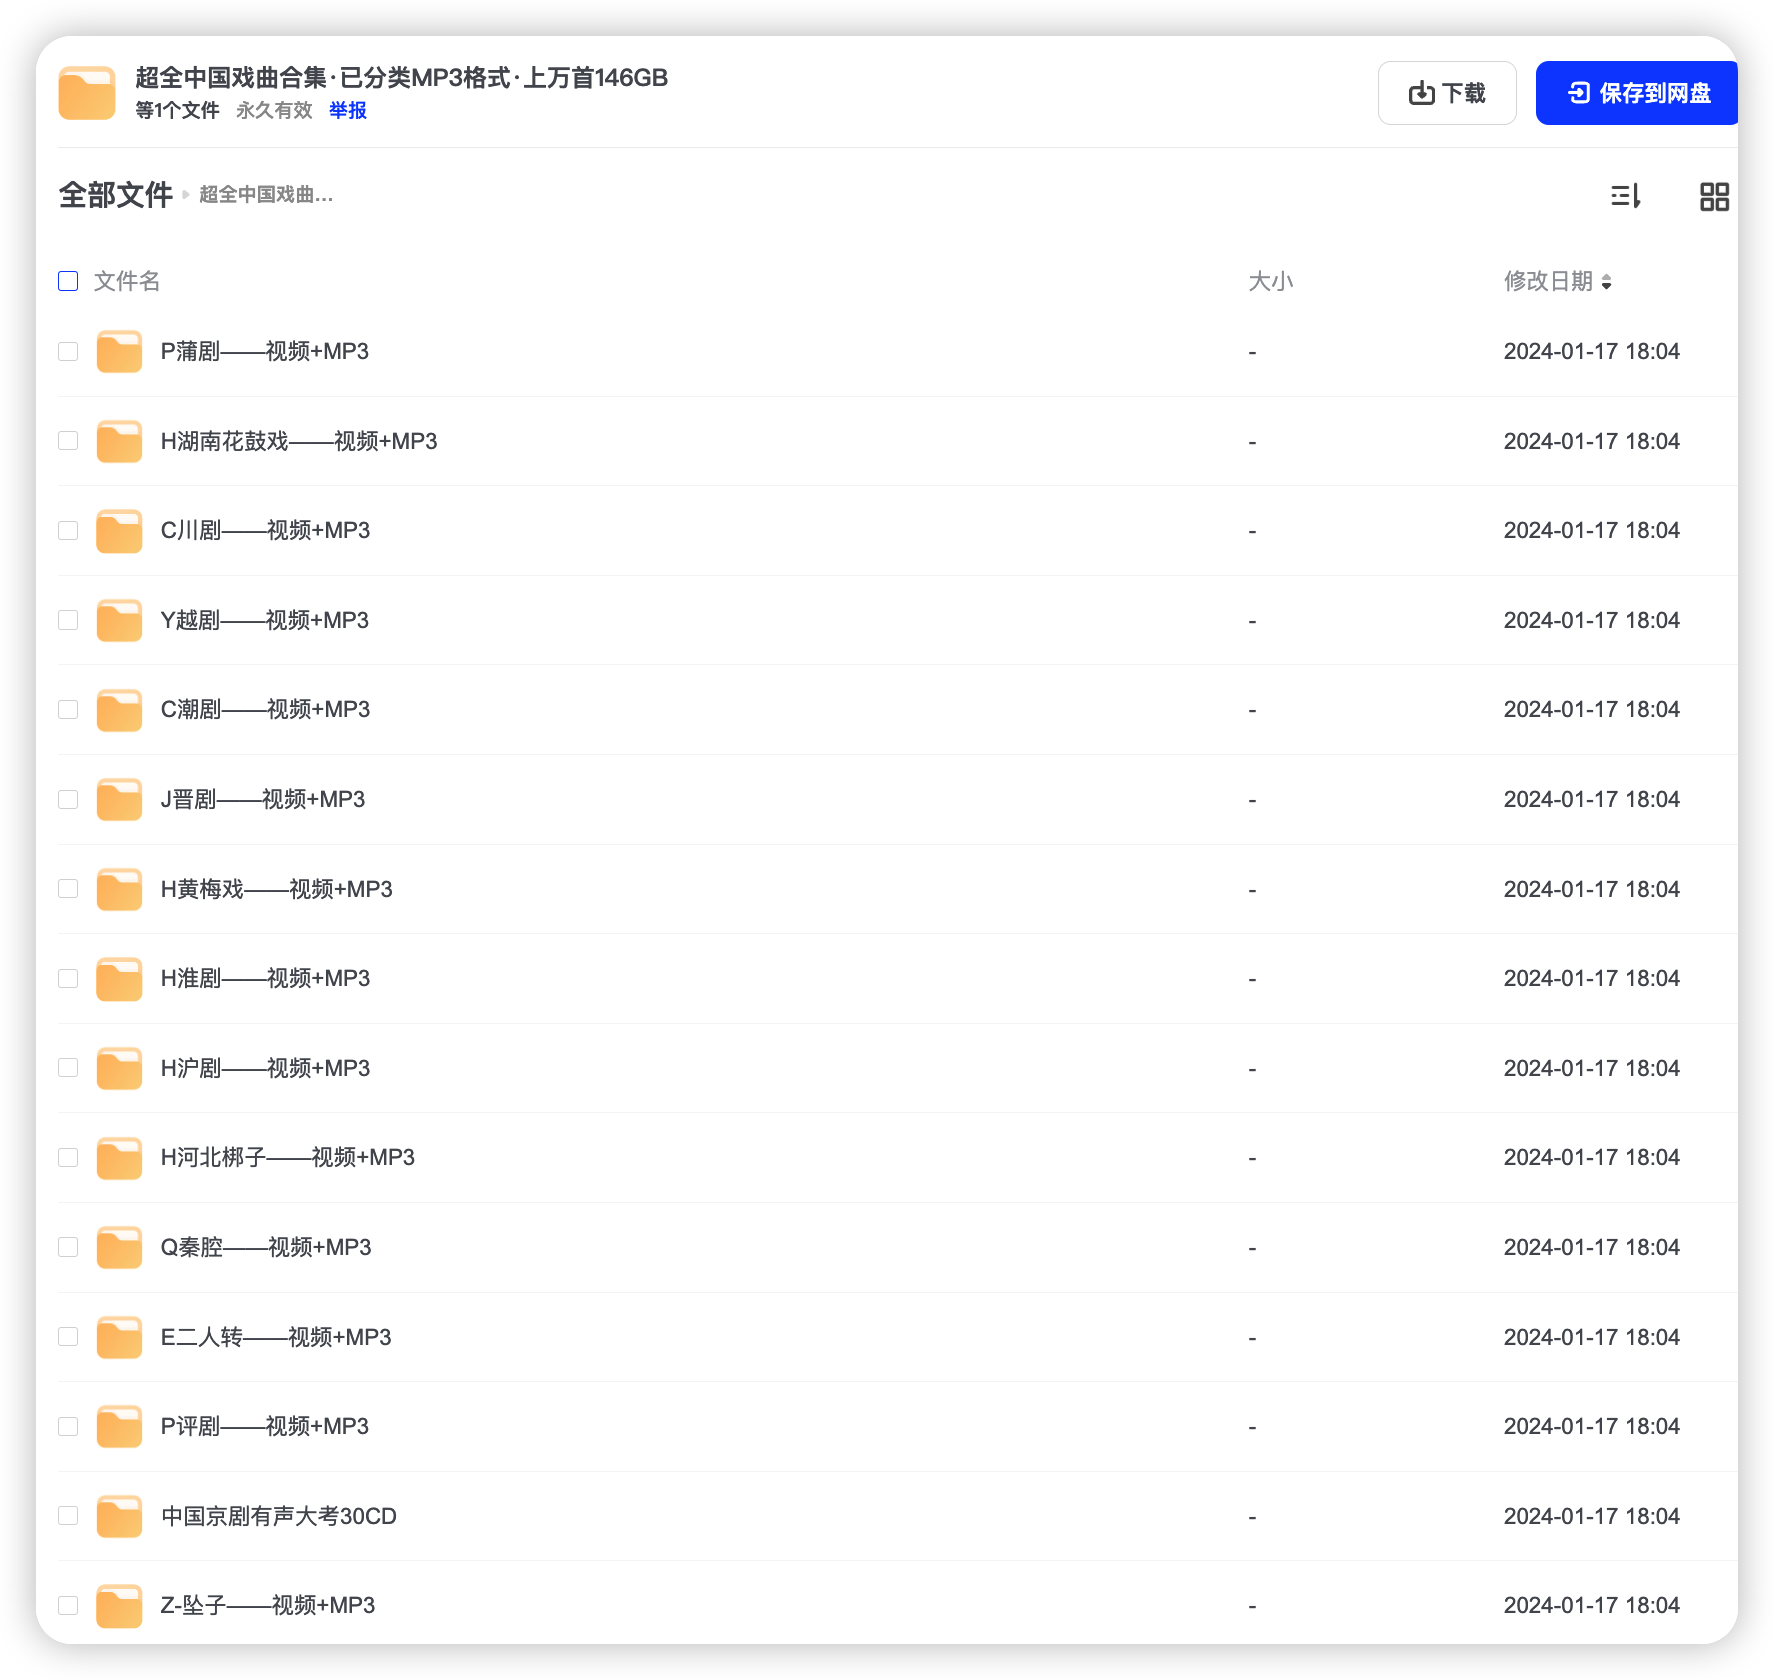The width and height of the screenshot is (1774, 1680).
Task: Open Z-坠子 folder icon
Action: 119,1606
